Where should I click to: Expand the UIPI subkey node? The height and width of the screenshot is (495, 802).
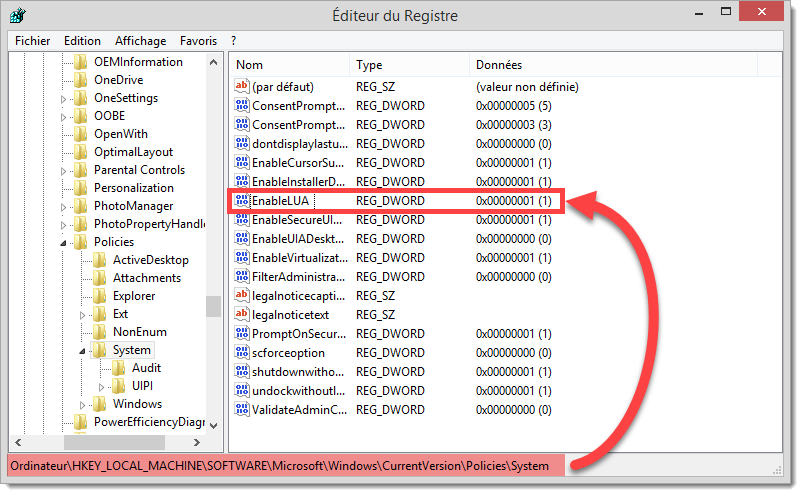(x=101, y=387)
